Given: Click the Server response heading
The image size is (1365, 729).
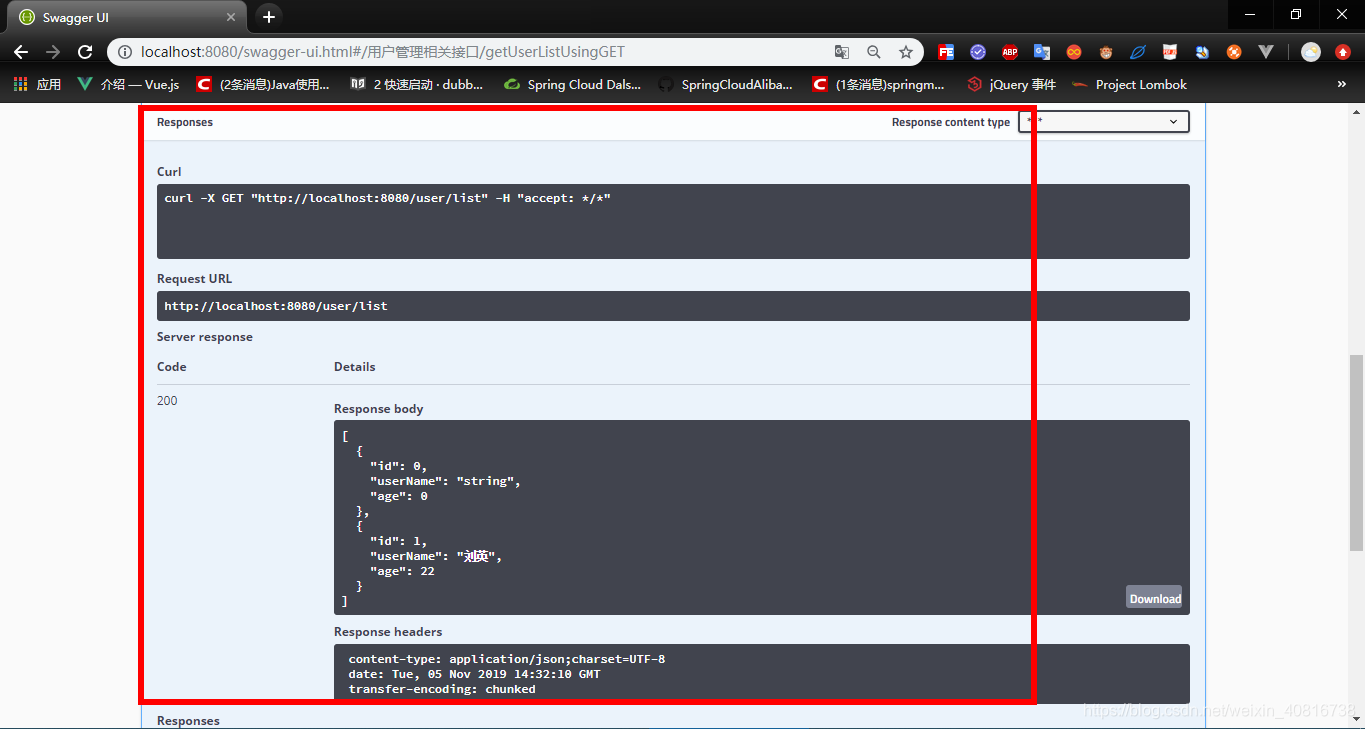Looking at the screenshot, I should (205, 337).
